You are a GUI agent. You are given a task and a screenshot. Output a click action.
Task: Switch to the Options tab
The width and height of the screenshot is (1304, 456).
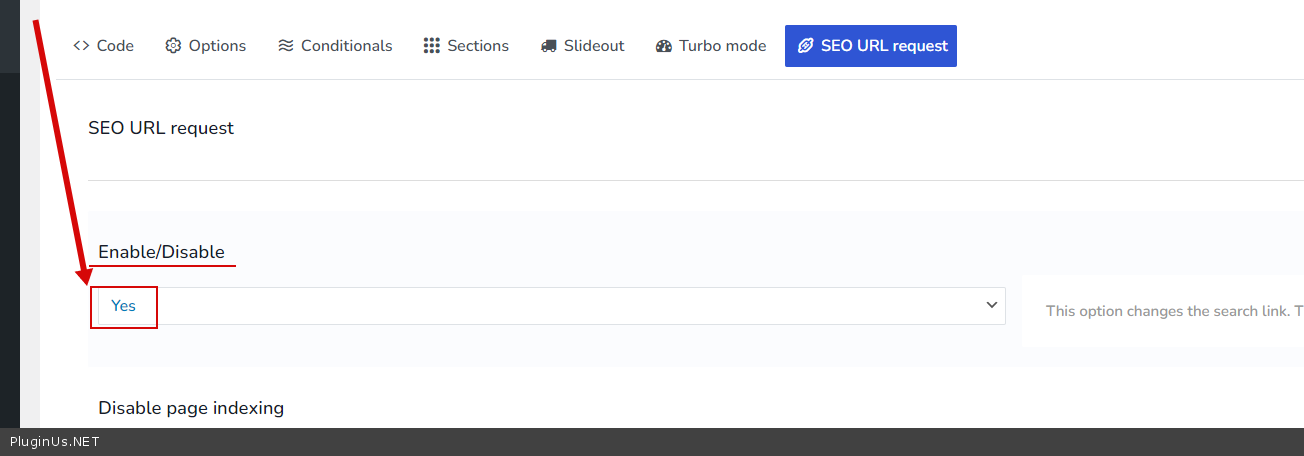coord(217,46)
